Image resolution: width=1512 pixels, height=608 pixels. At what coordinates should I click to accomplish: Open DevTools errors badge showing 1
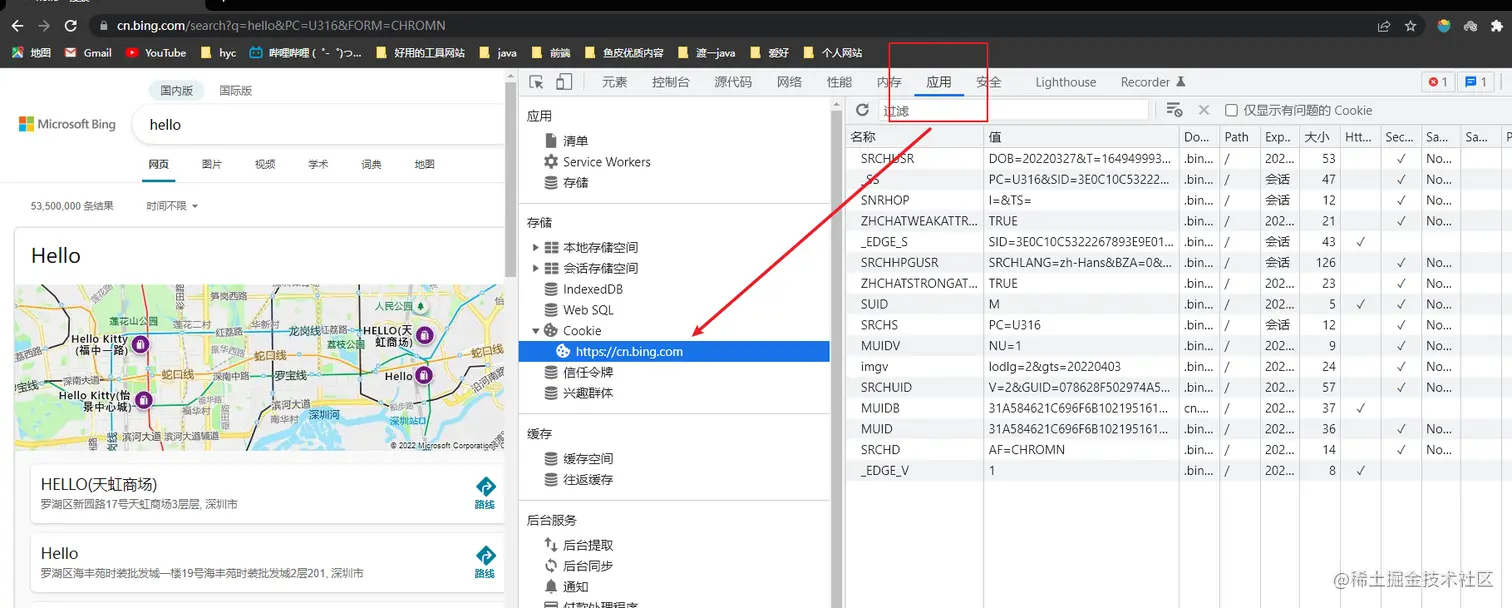click(1437, 82)
